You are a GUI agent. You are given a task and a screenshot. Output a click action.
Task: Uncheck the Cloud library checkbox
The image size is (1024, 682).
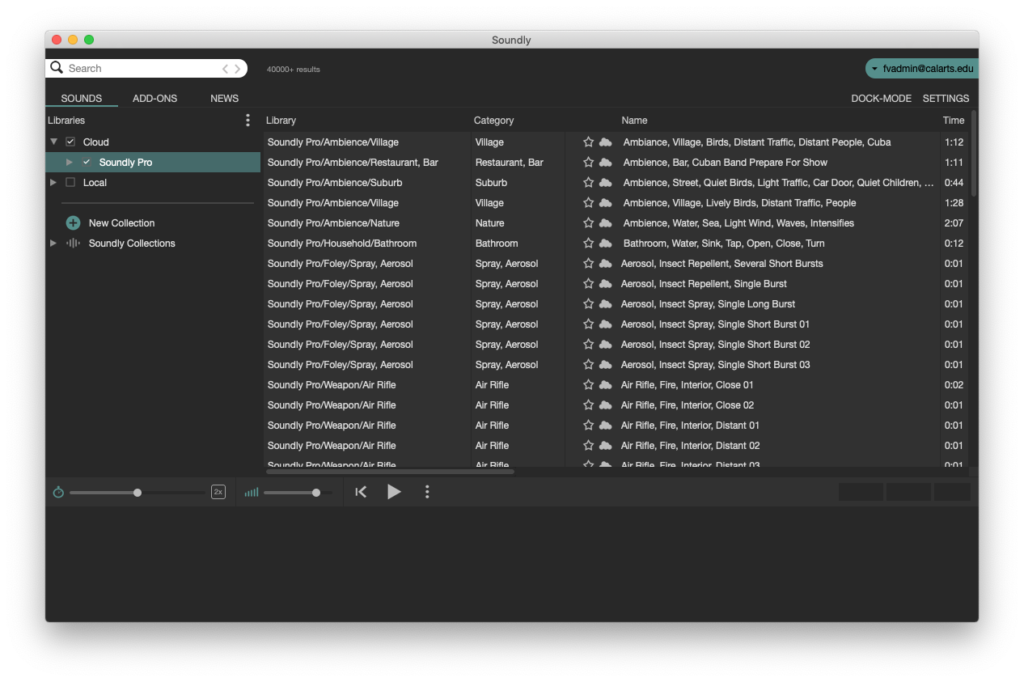(69, 141)
